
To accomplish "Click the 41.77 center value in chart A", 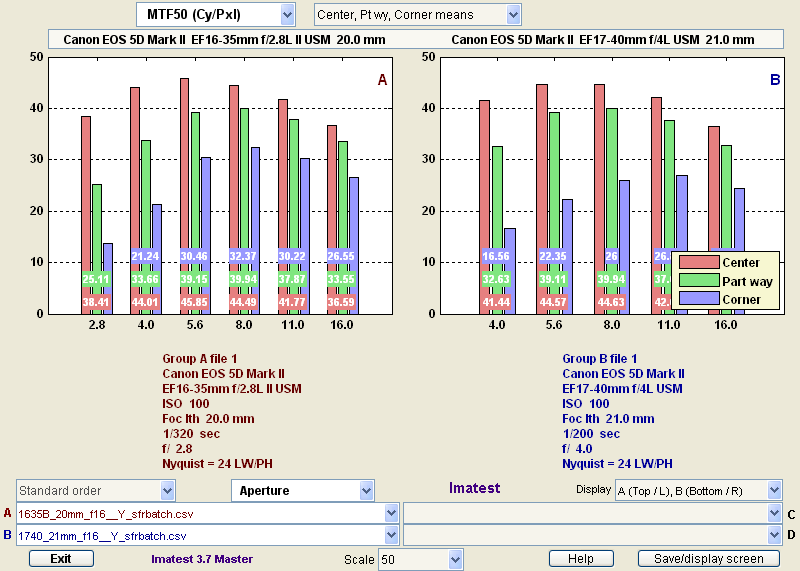I will [x=292, y=302].
